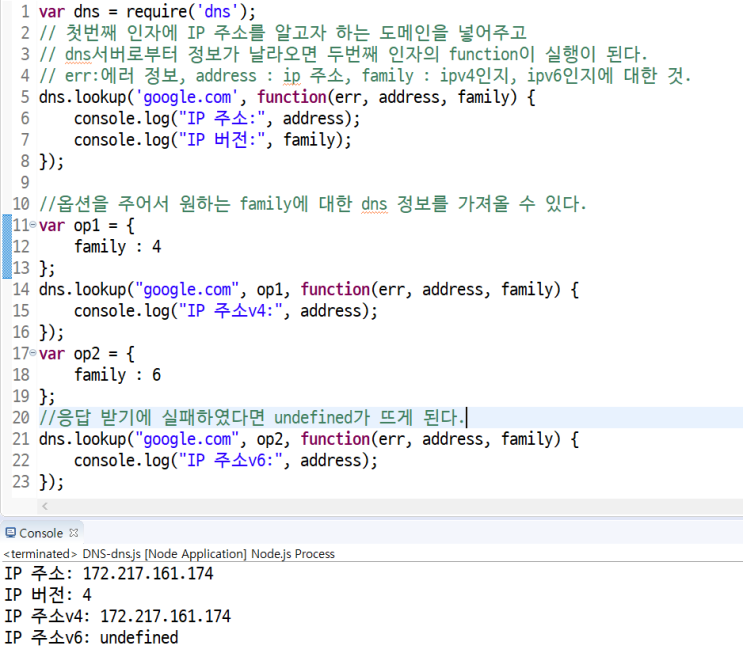The image size is (743, 657).
Task: Click the editor horizontal scrollbar left arrow
Action: pyautogui.click(x=45, y=506)
